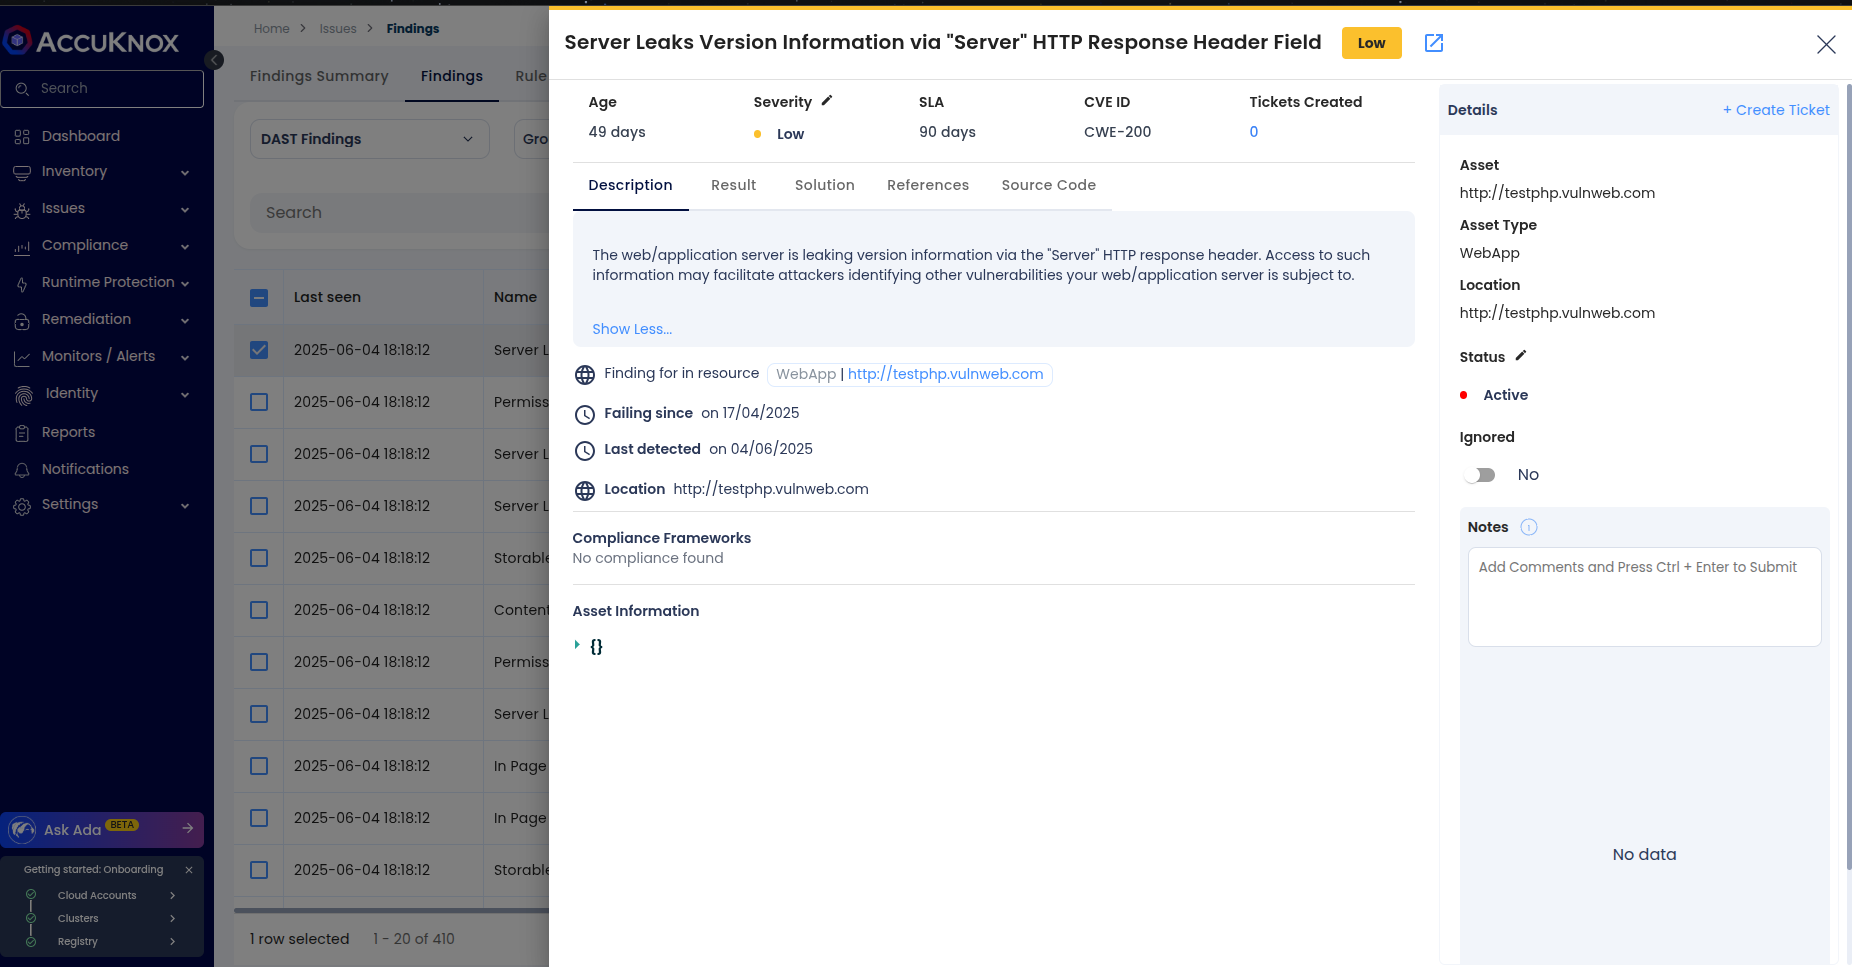Viewport: 1852px width, 967px height.
Task: Open finding in new tab icon
Action: coord(1433,43)
